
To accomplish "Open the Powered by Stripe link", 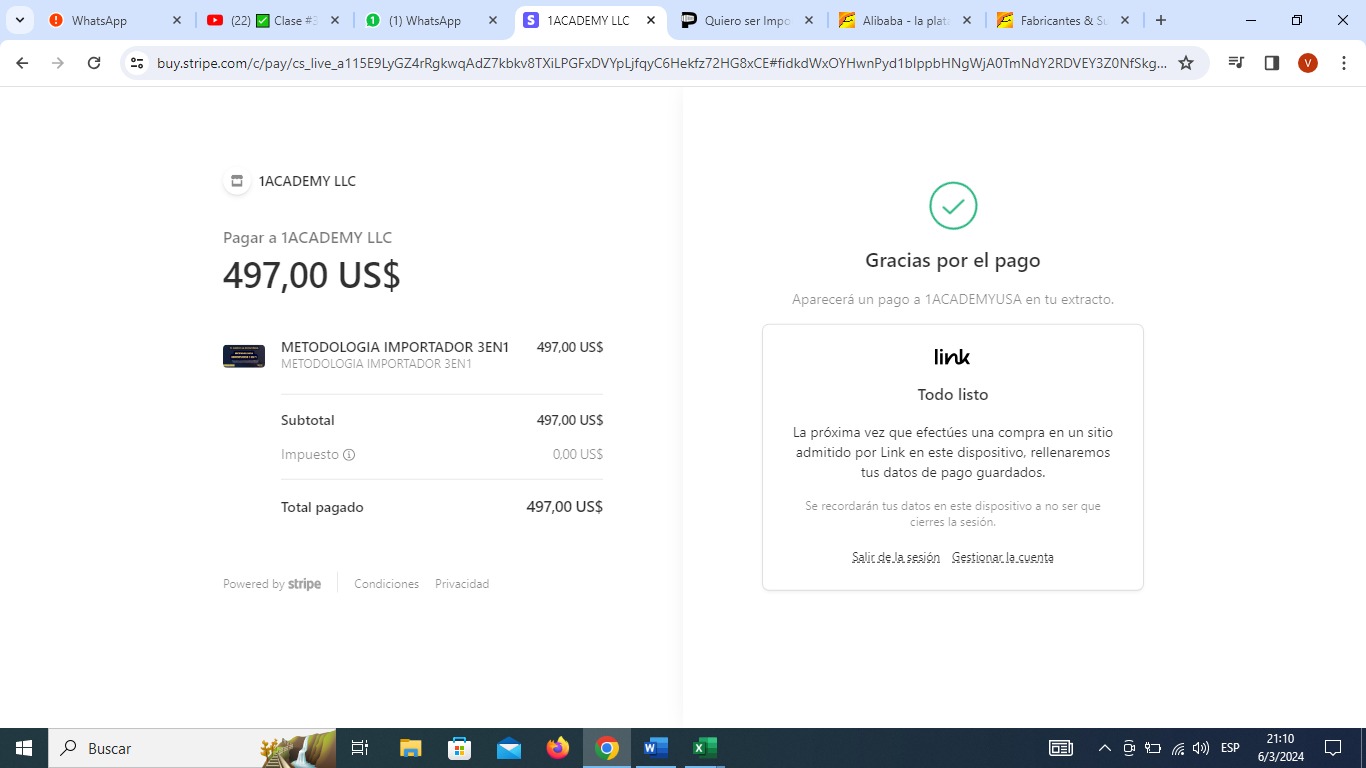I will [272, 584].
